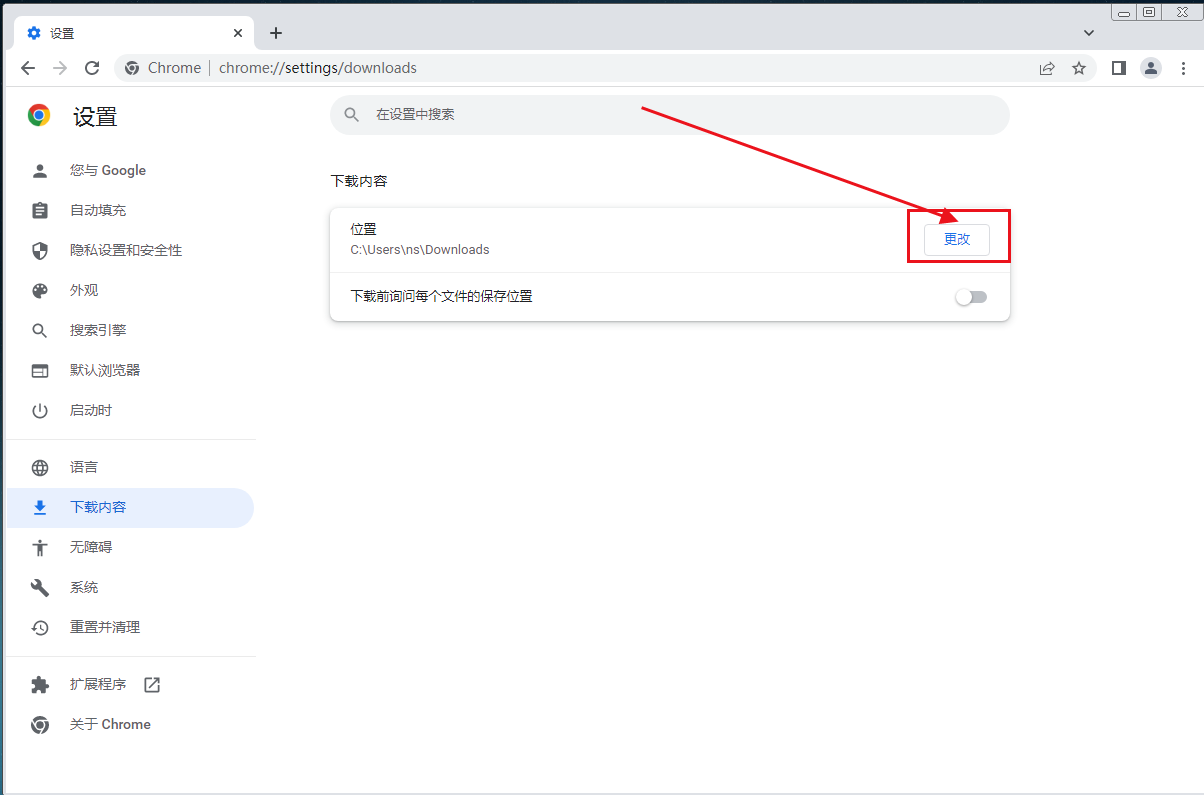1204x795 pixels.
Task: Click the share page icon in address bar
Action: [1047, 68]
